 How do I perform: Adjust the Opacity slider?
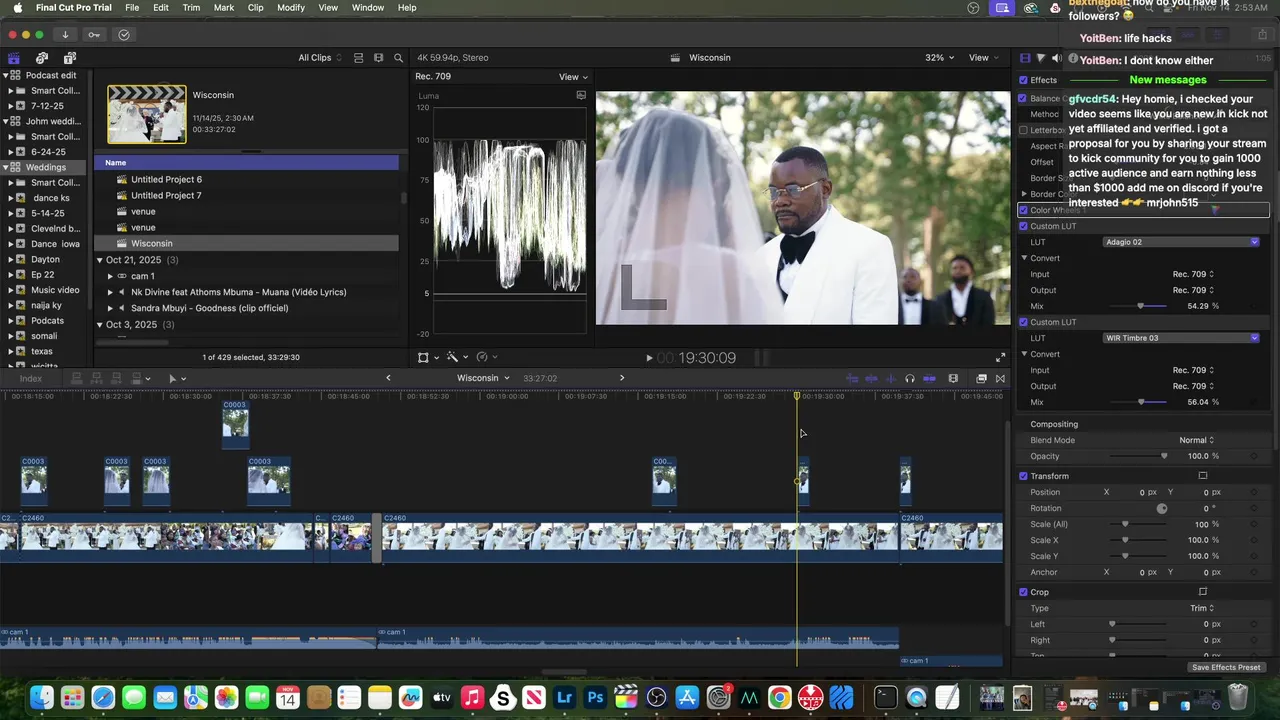[x=1164, y=456]
